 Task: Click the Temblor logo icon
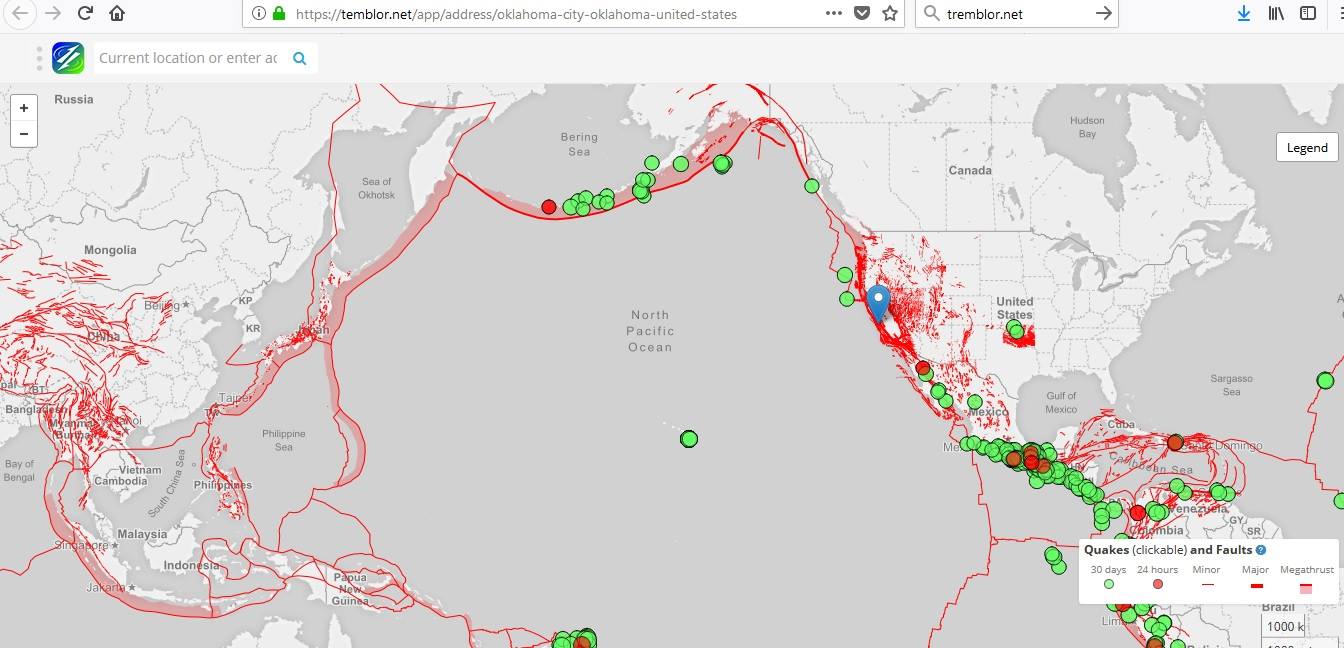coord(68,58)
